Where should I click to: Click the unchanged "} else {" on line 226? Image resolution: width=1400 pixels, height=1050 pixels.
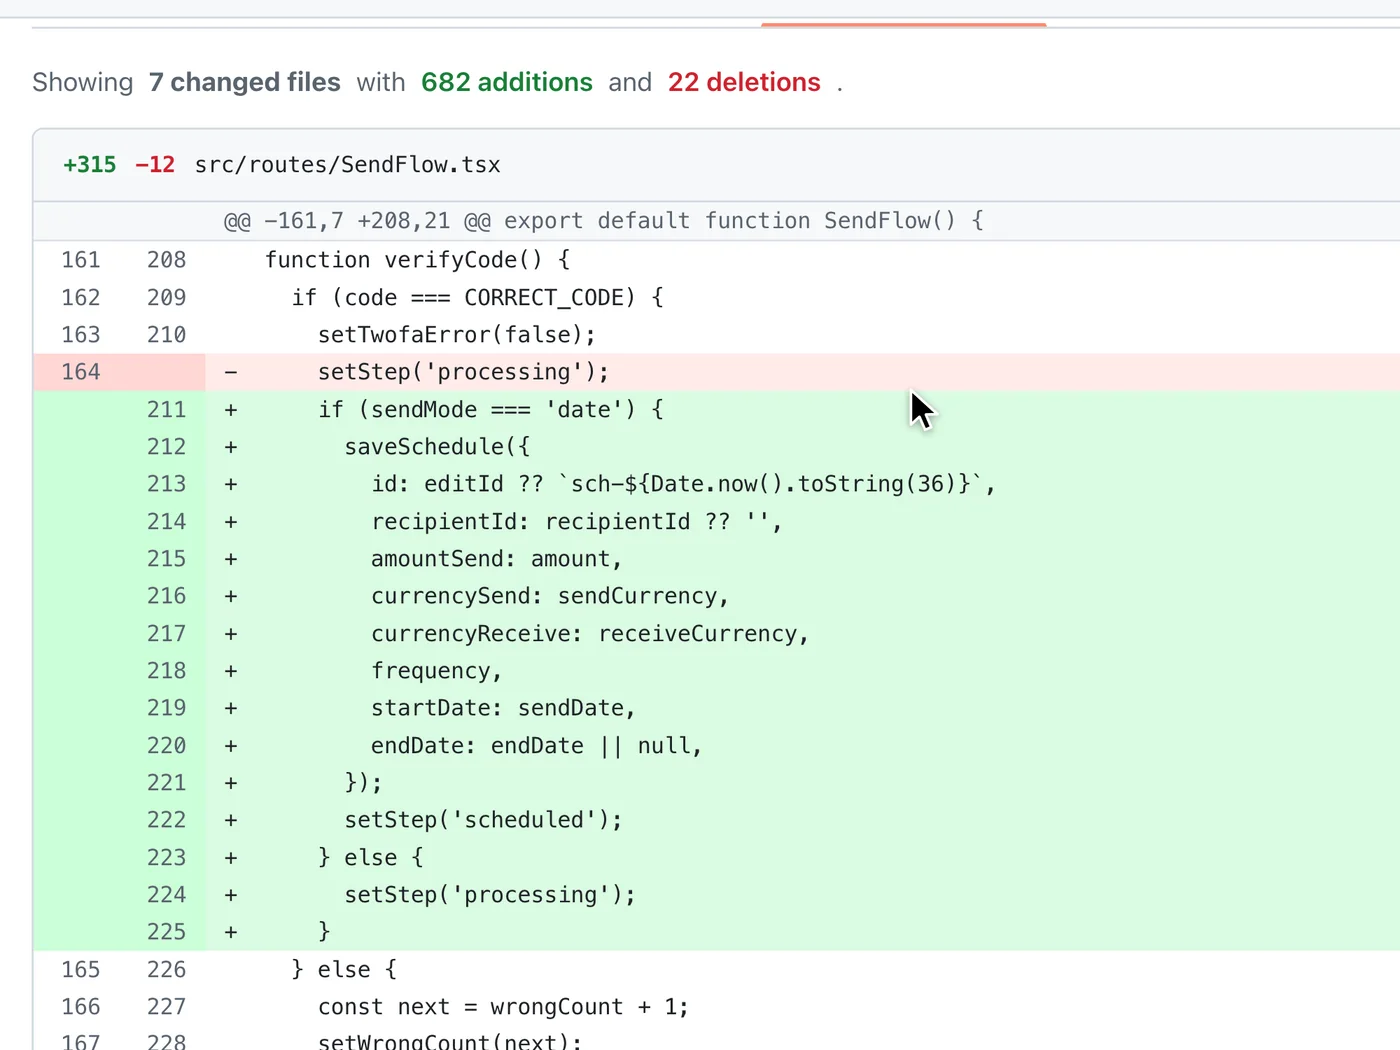pyautogui.click(x=345, y=970)
